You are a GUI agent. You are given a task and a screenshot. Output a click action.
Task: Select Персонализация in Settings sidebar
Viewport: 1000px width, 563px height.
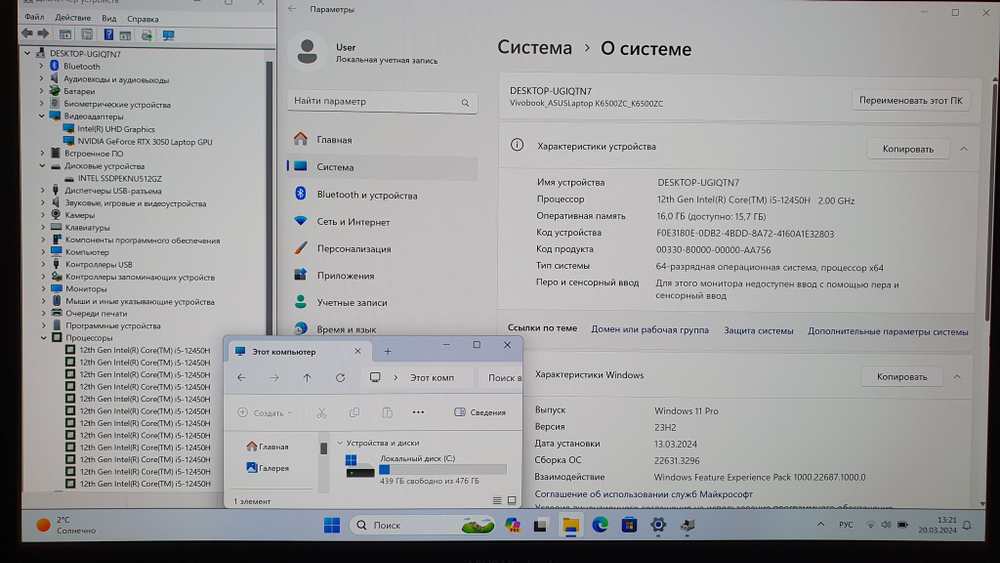(x=354, y=249)
